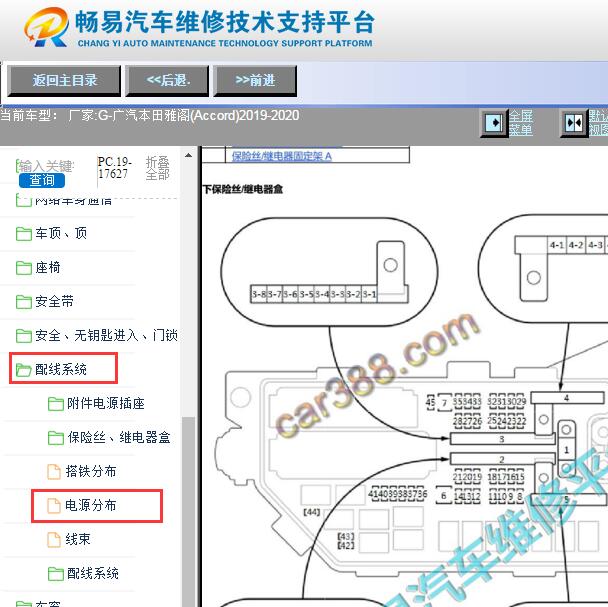Go forward with the >>前进 button
Viewport: 608px width, 607px height.
click(x=255, y=81)
